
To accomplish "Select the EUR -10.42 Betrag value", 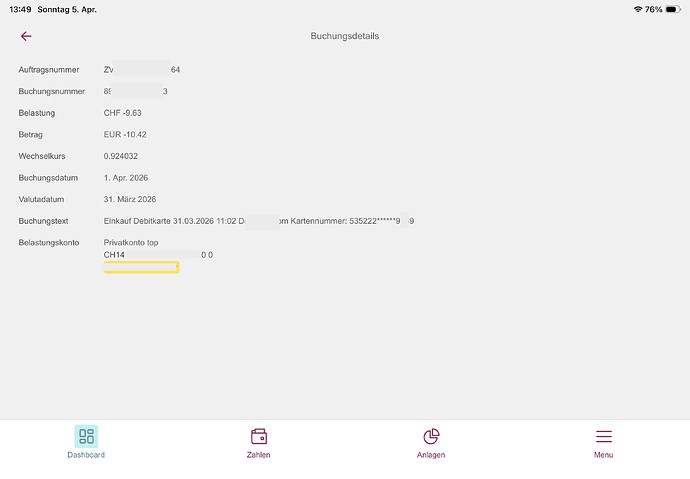I will coord(125,134).
